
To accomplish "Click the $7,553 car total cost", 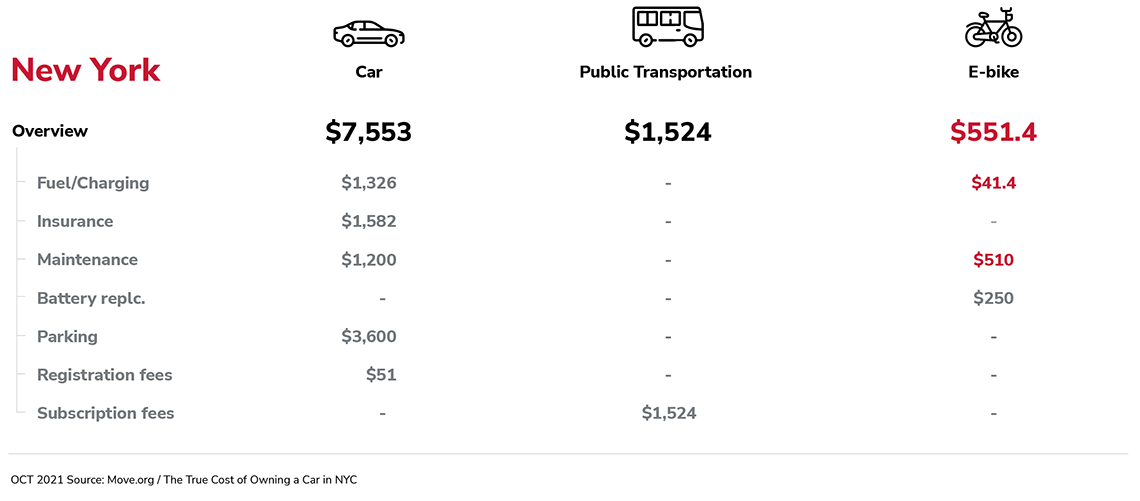I will coord(368,131).
